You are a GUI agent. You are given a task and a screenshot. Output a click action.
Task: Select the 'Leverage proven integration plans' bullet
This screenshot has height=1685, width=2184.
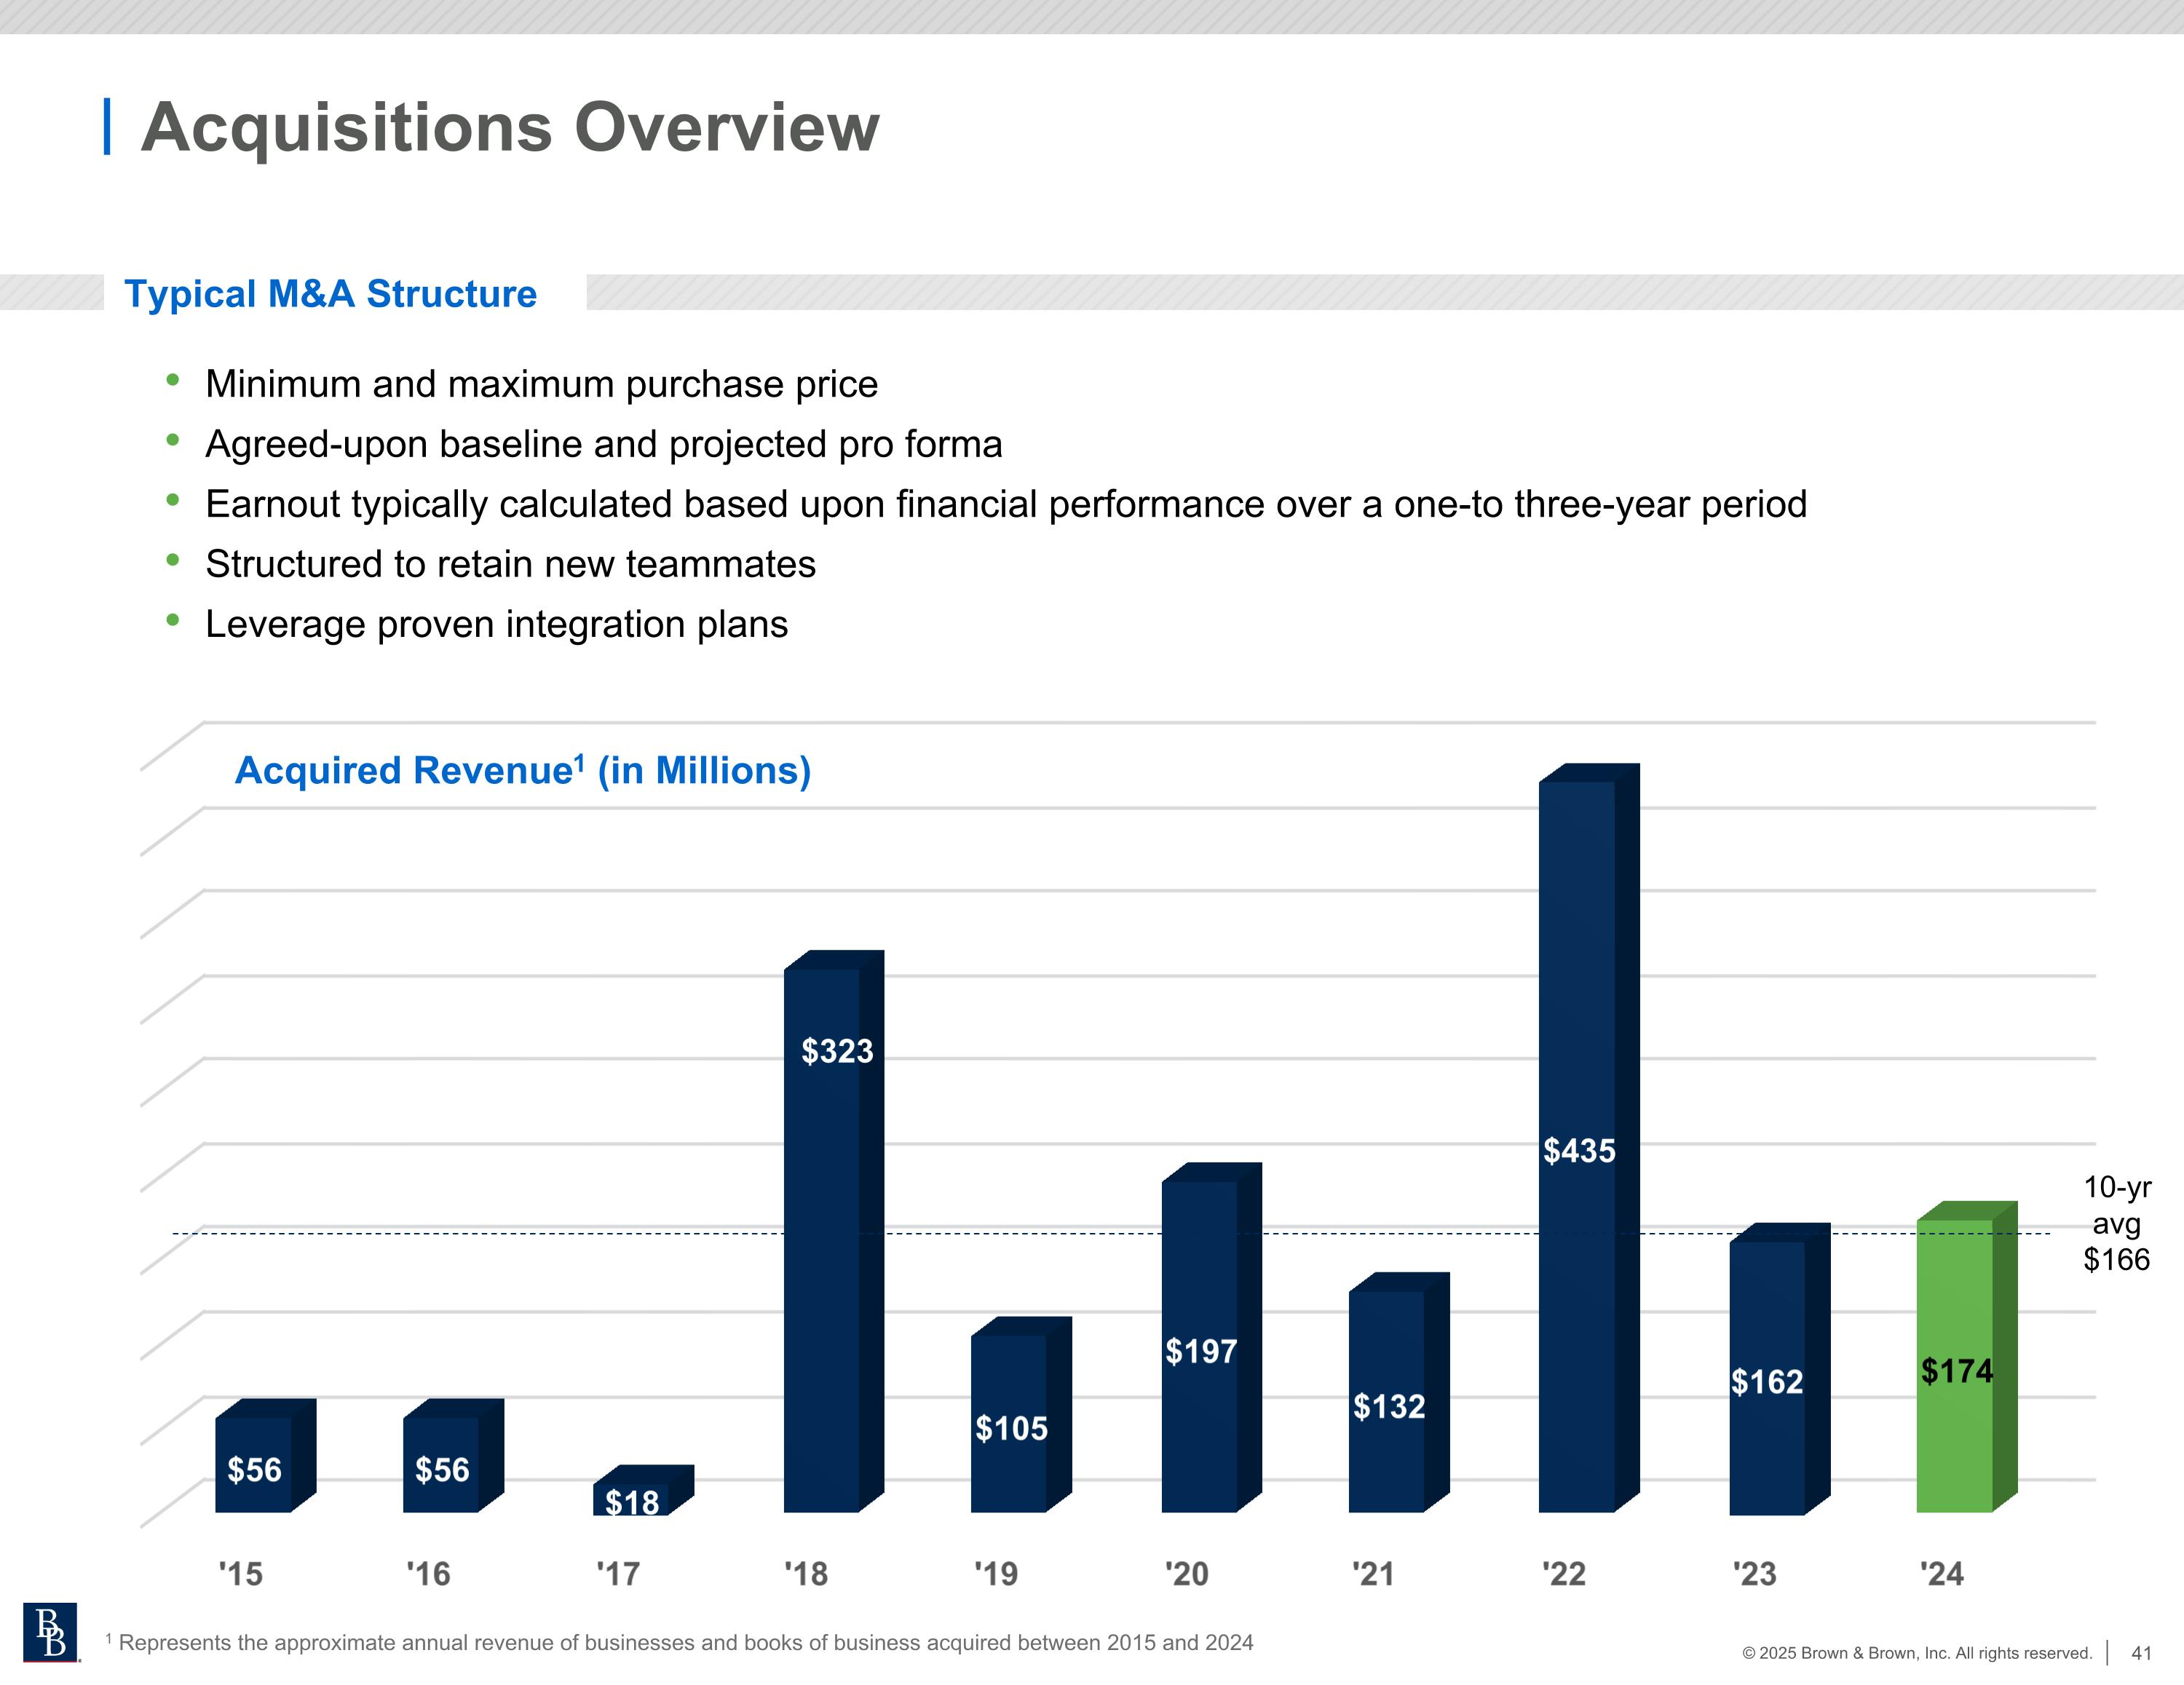point(496,624)
